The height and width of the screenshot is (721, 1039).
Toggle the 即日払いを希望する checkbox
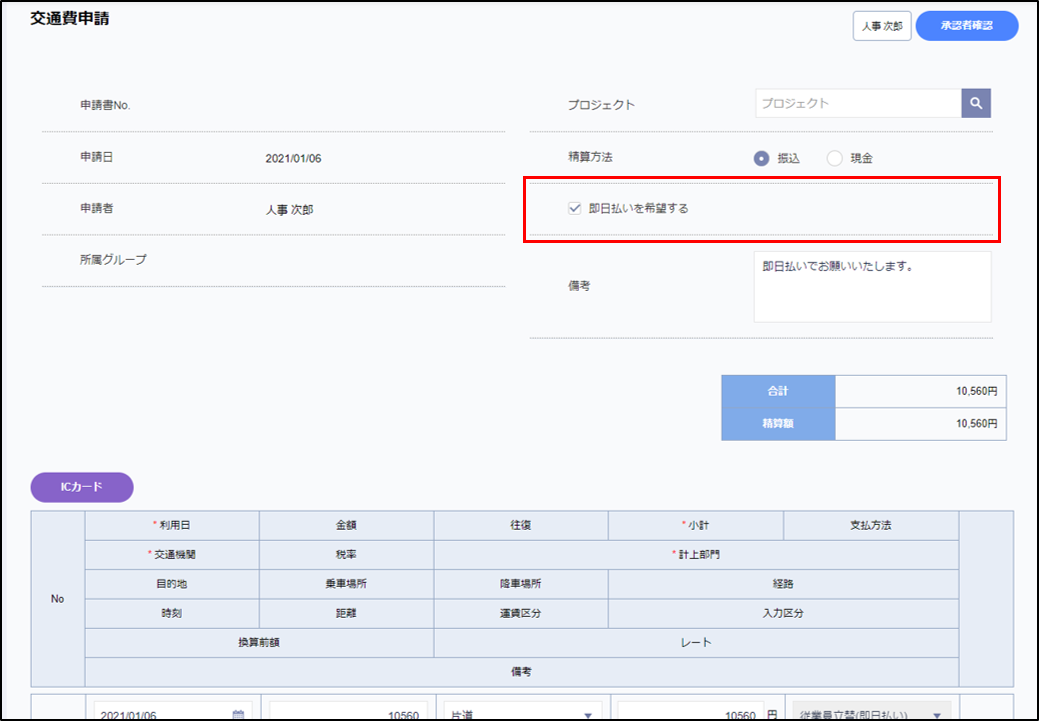click(574, 209)
